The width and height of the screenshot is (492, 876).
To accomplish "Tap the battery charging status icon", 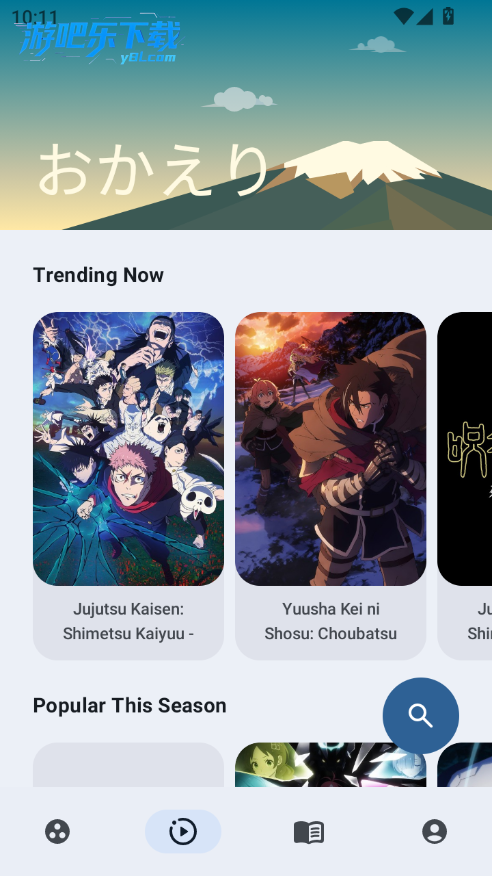I will click(448, 16).
